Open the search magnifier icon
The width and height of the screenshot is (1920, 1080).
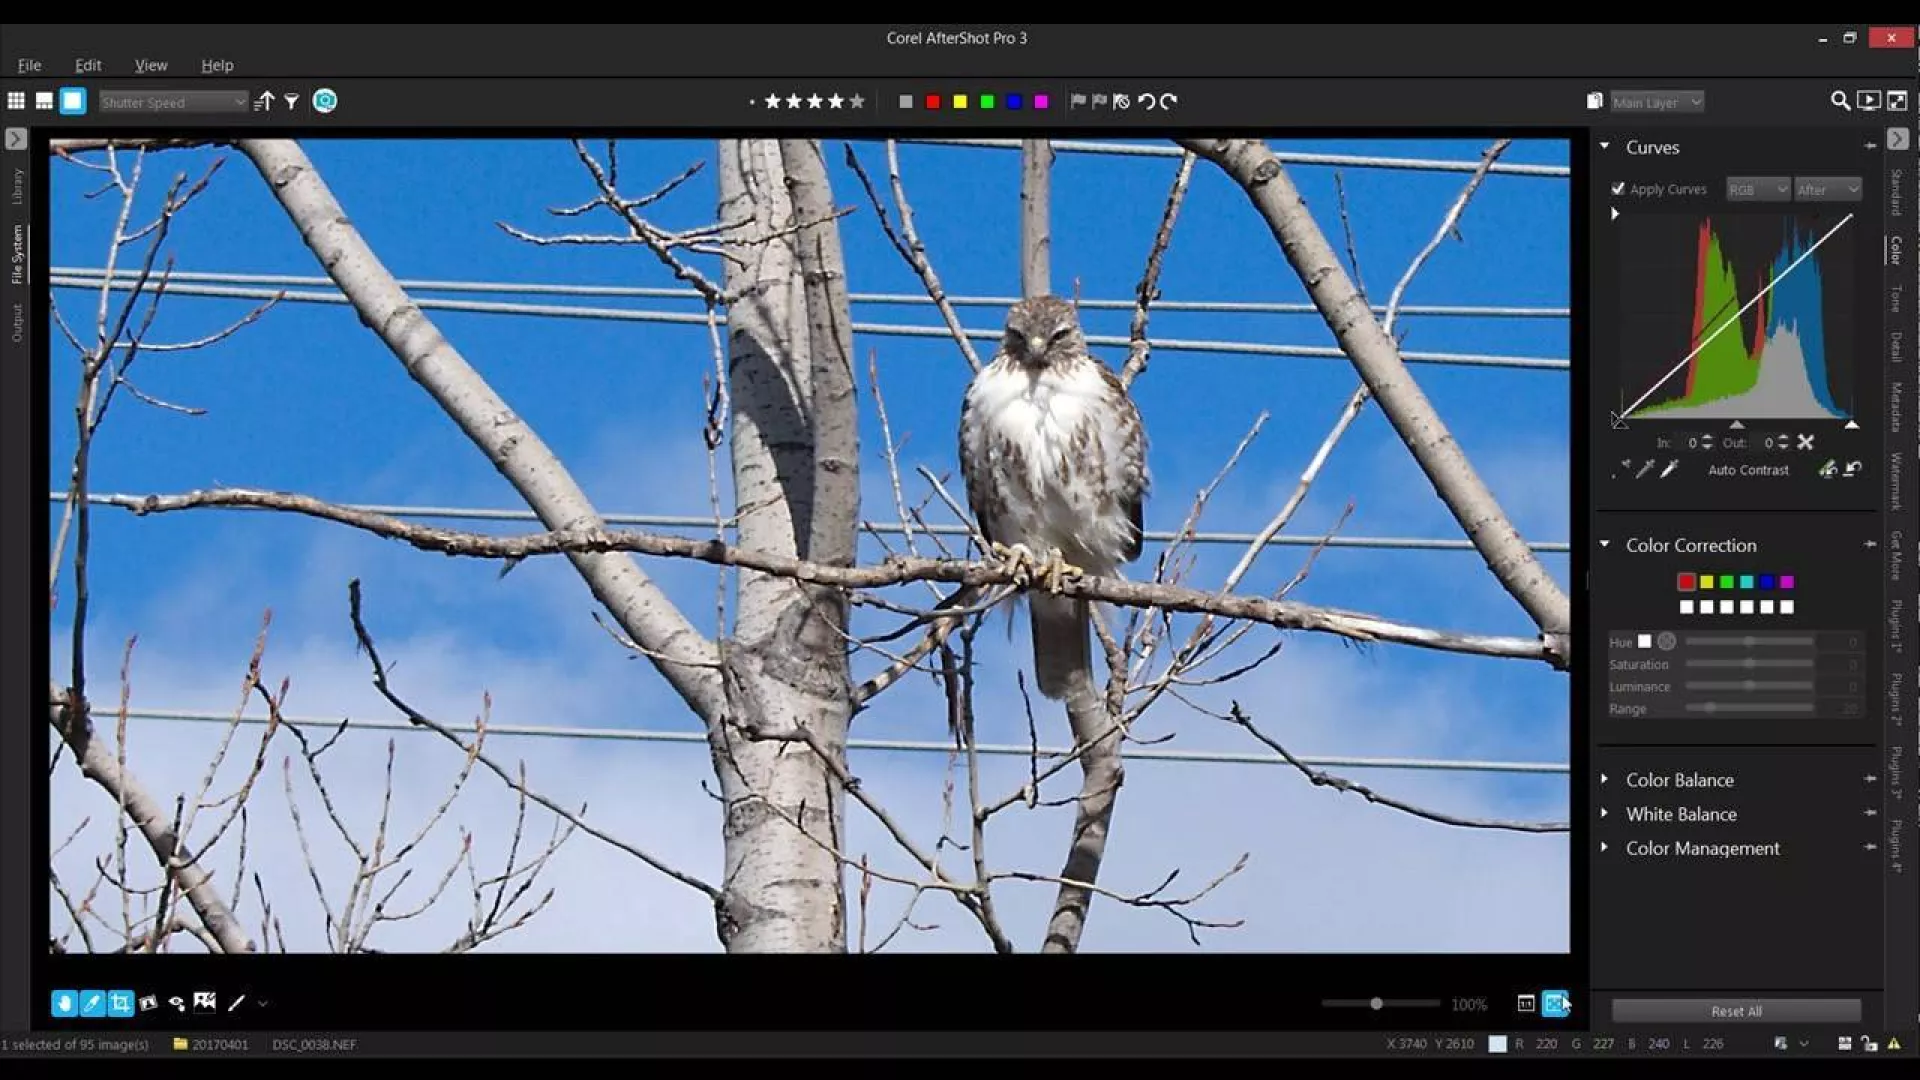[x=1839, y=101]
